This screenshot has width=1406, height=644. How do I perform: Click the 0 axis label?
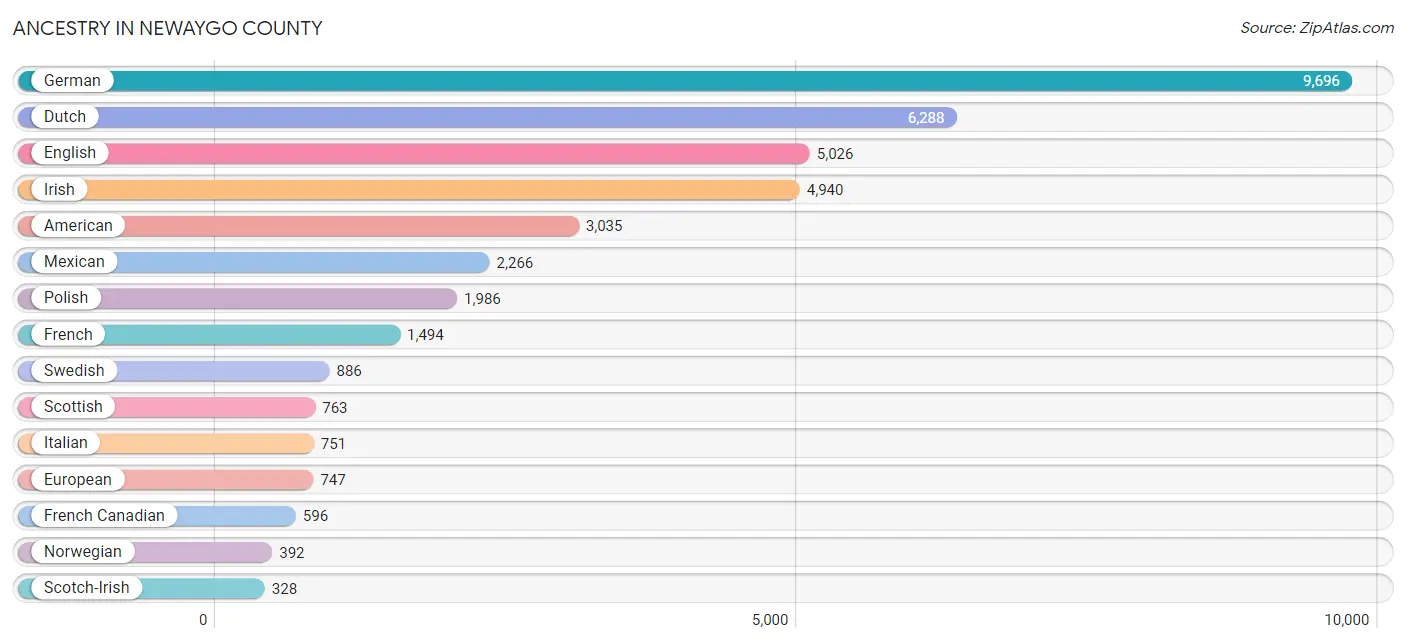pos(203,620)
